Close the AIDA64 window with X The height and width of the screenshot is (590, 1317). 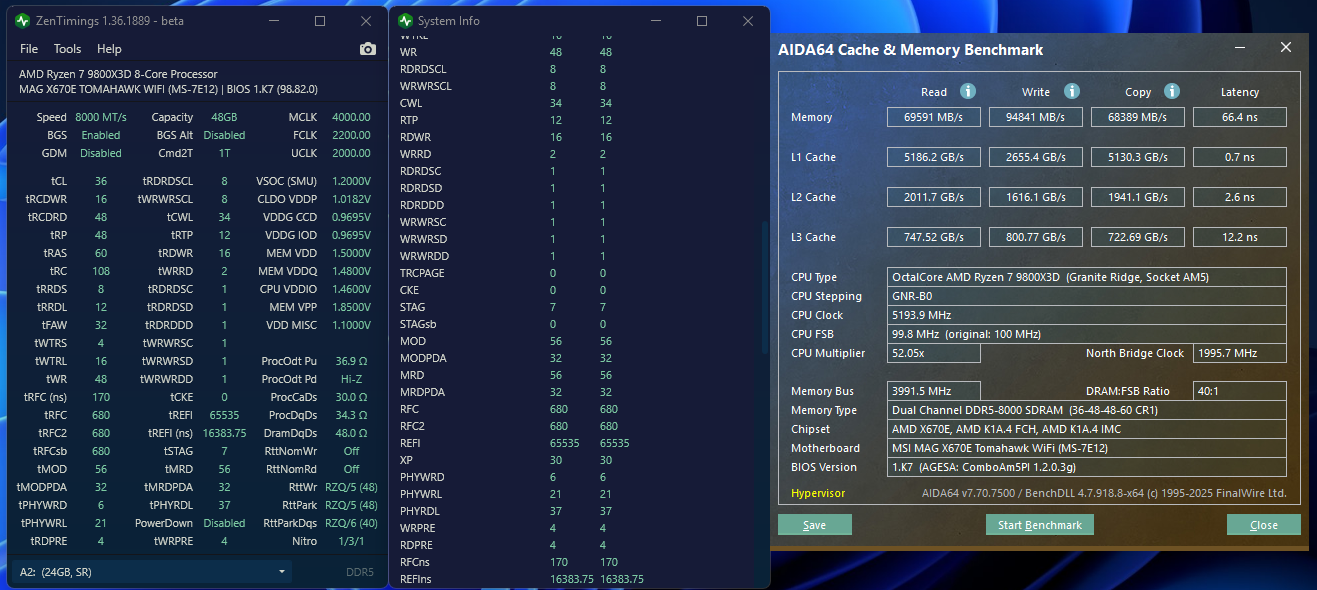(1286, 48)
